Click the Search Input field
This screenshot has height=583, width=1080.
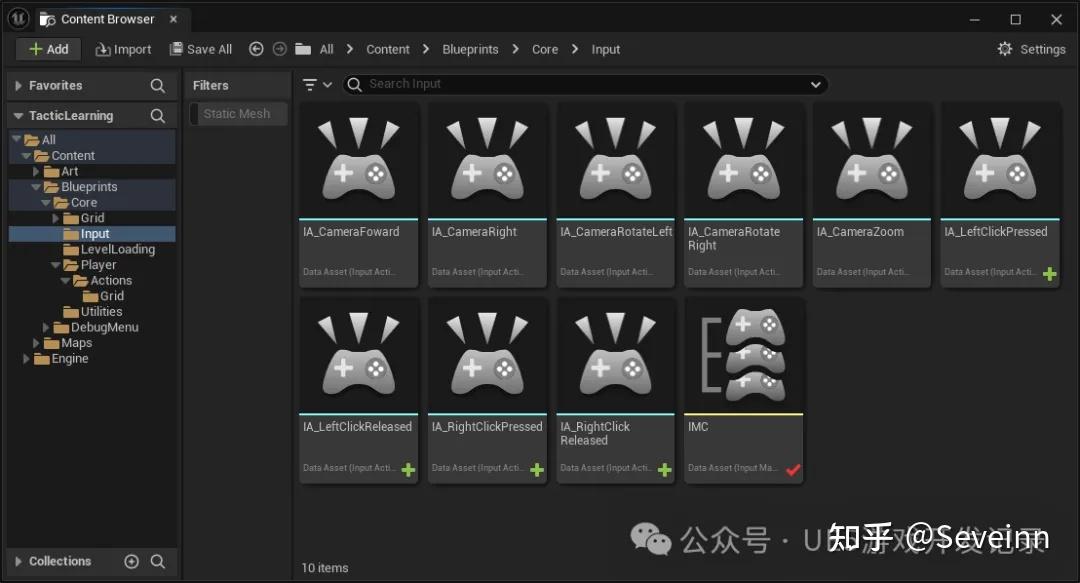(585, 84)
